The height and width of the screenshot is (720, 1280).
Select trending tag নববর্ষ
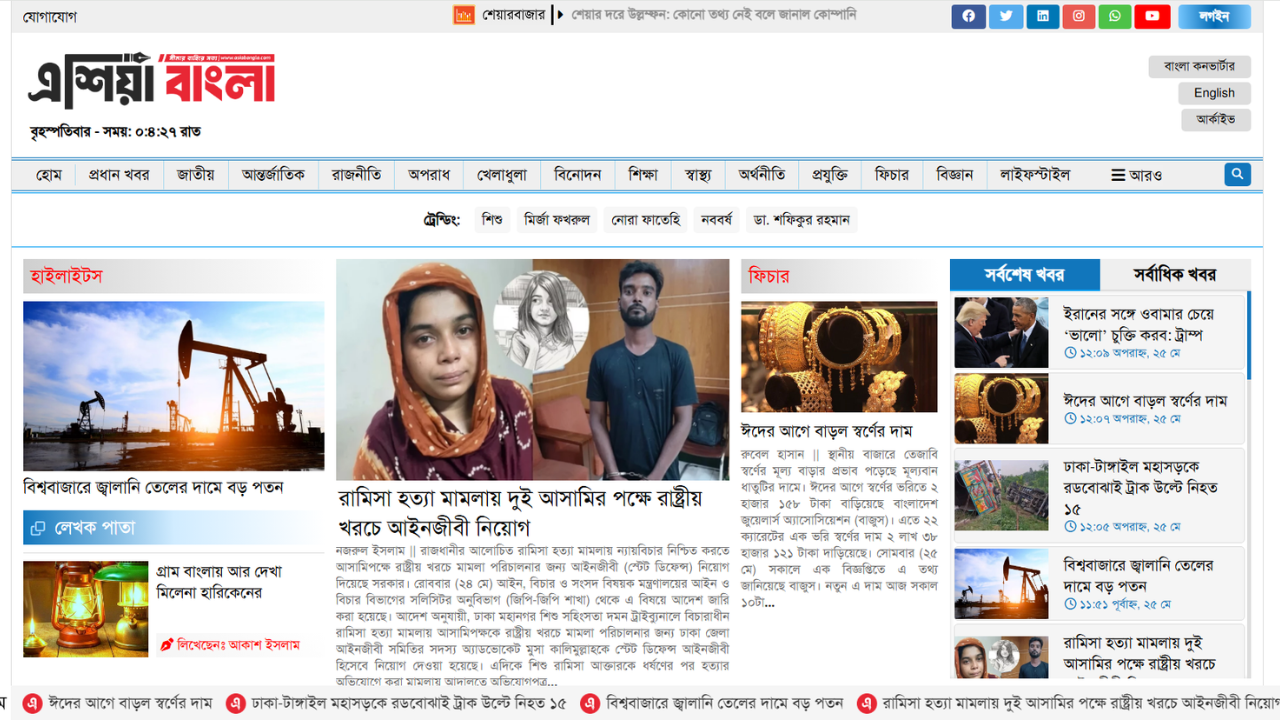click(717, 220)
